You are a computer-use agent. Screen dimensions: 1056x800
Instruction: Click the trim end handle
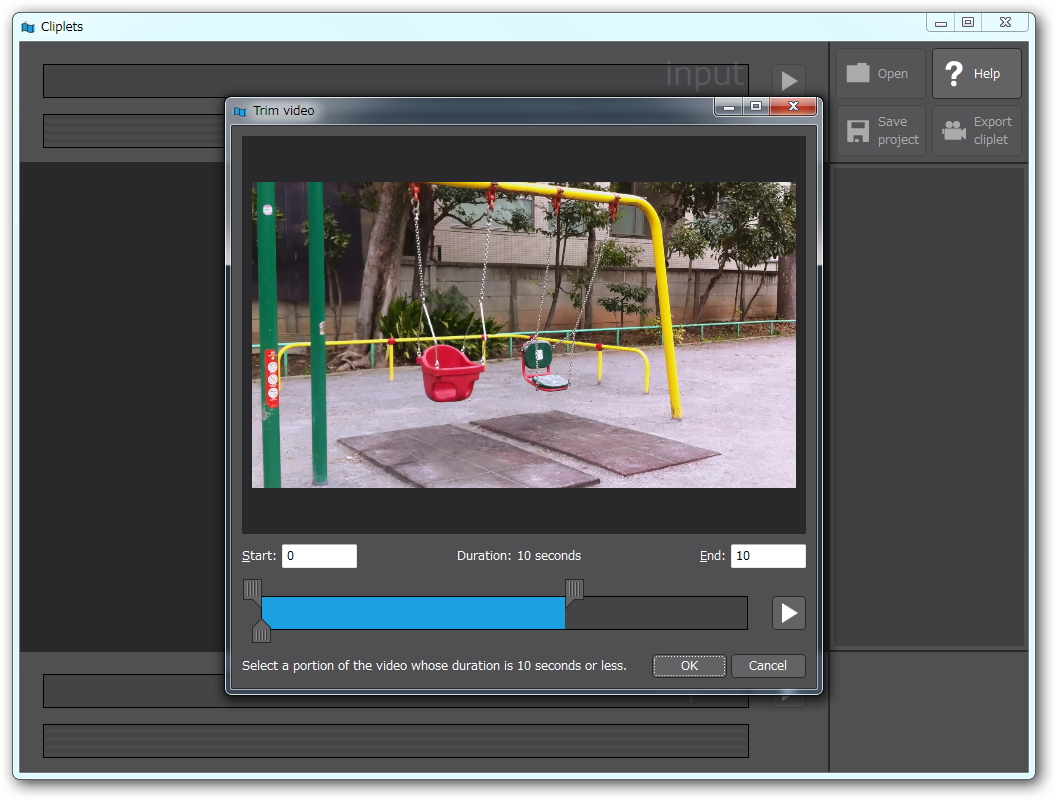(x=574, y=591)
